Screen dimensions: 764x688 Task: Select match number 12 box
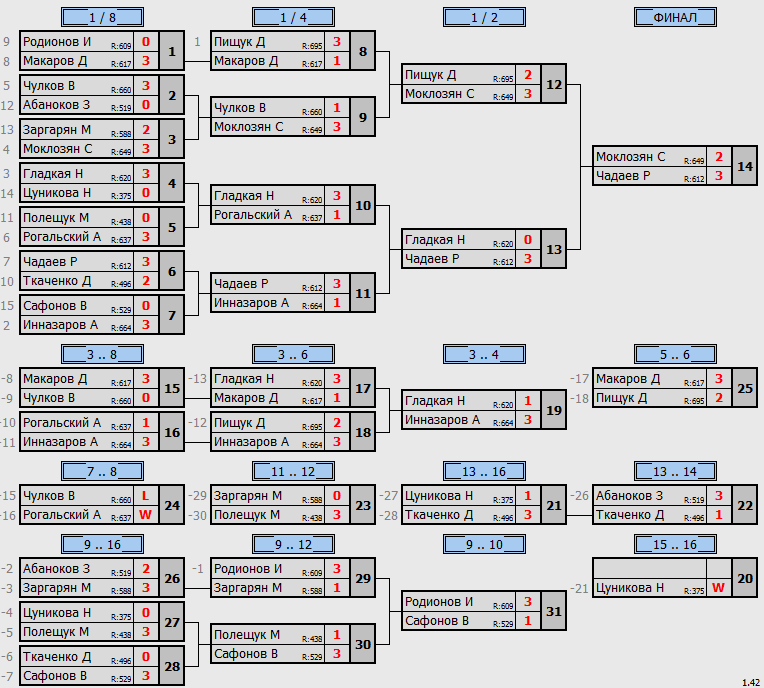(x=554, y=84)
